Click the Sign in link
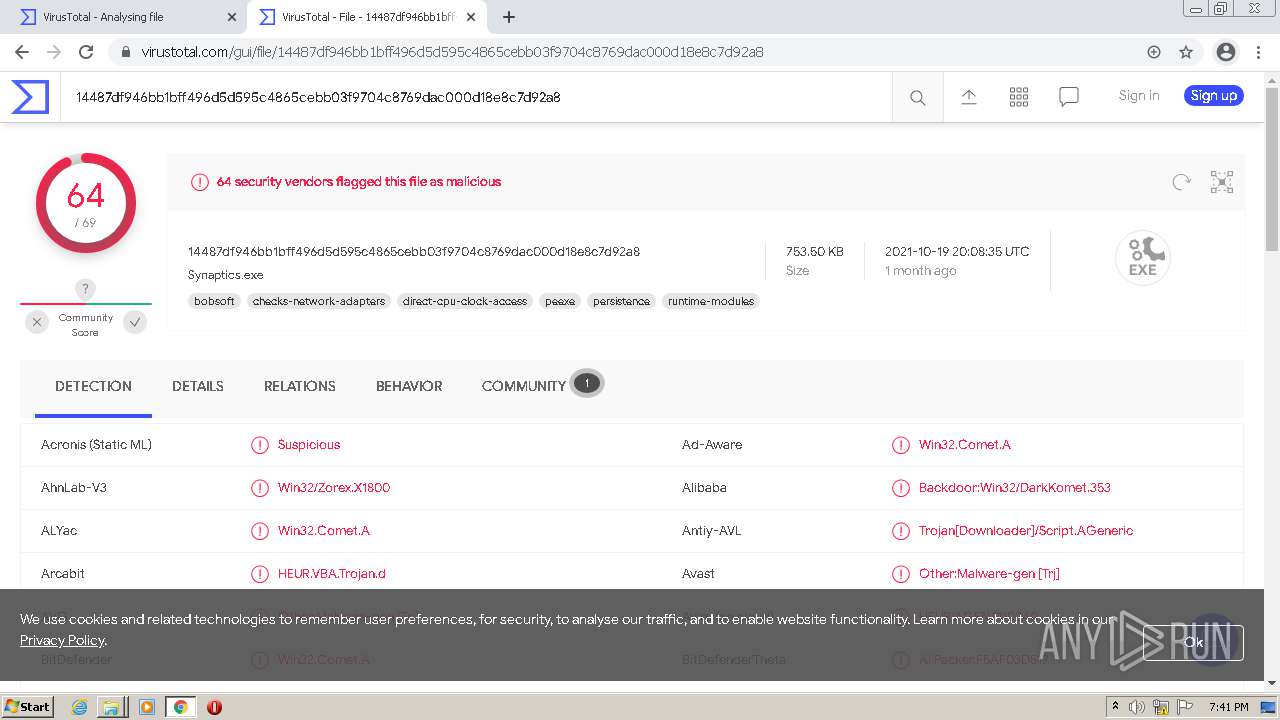Viewport: 1280px width, 720px height. 1139,96
